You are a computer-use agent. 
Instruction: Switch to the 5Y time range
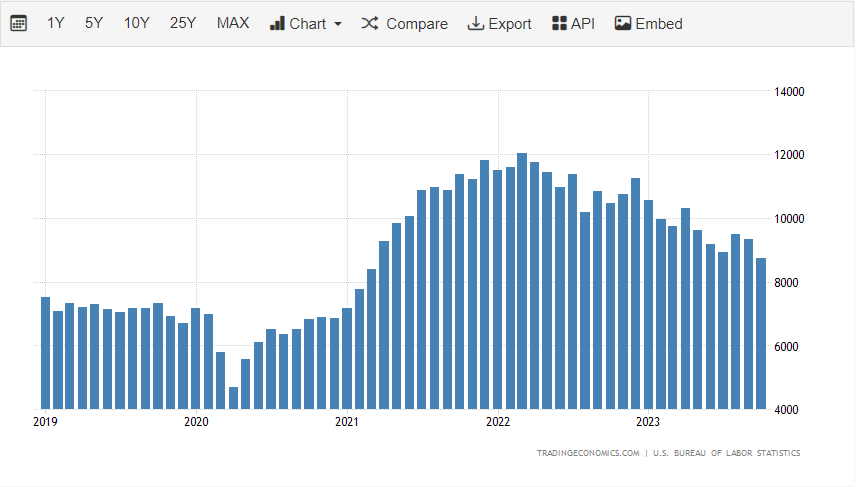(x=94, y=23)
